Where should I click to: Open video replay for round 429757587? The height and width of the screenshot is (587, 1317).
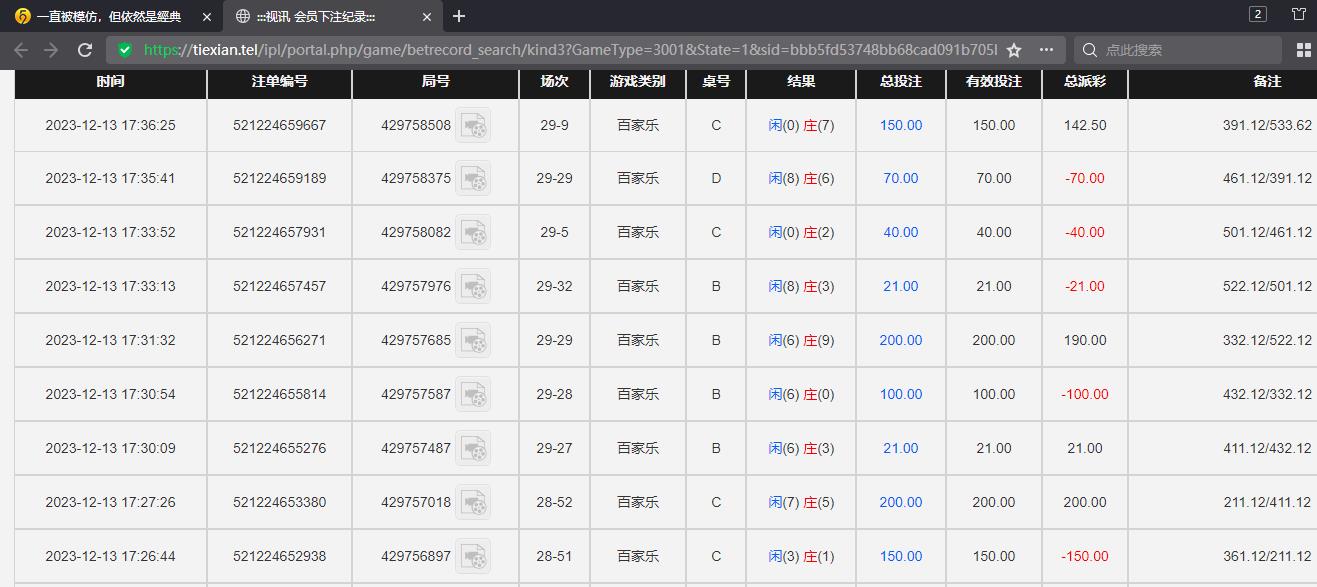tap(473, 395)
